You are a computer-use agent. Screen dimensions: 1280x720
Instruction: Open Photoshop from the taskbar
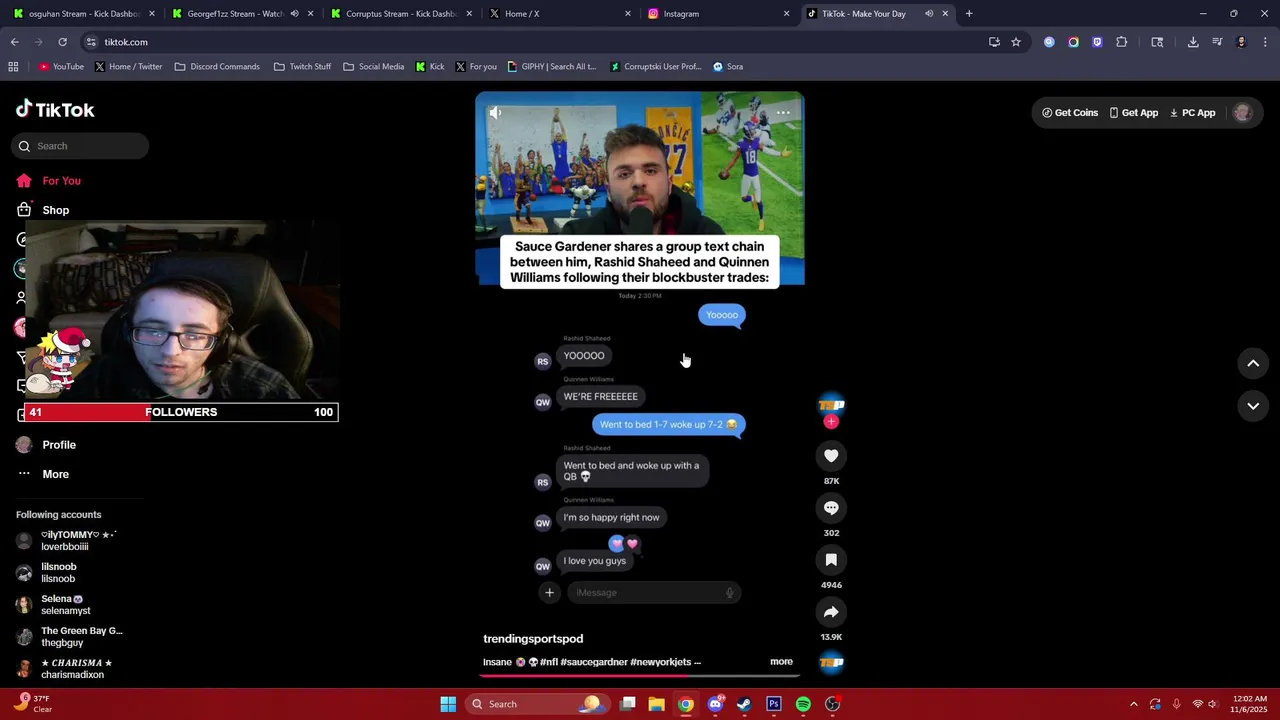click(773, 704)
